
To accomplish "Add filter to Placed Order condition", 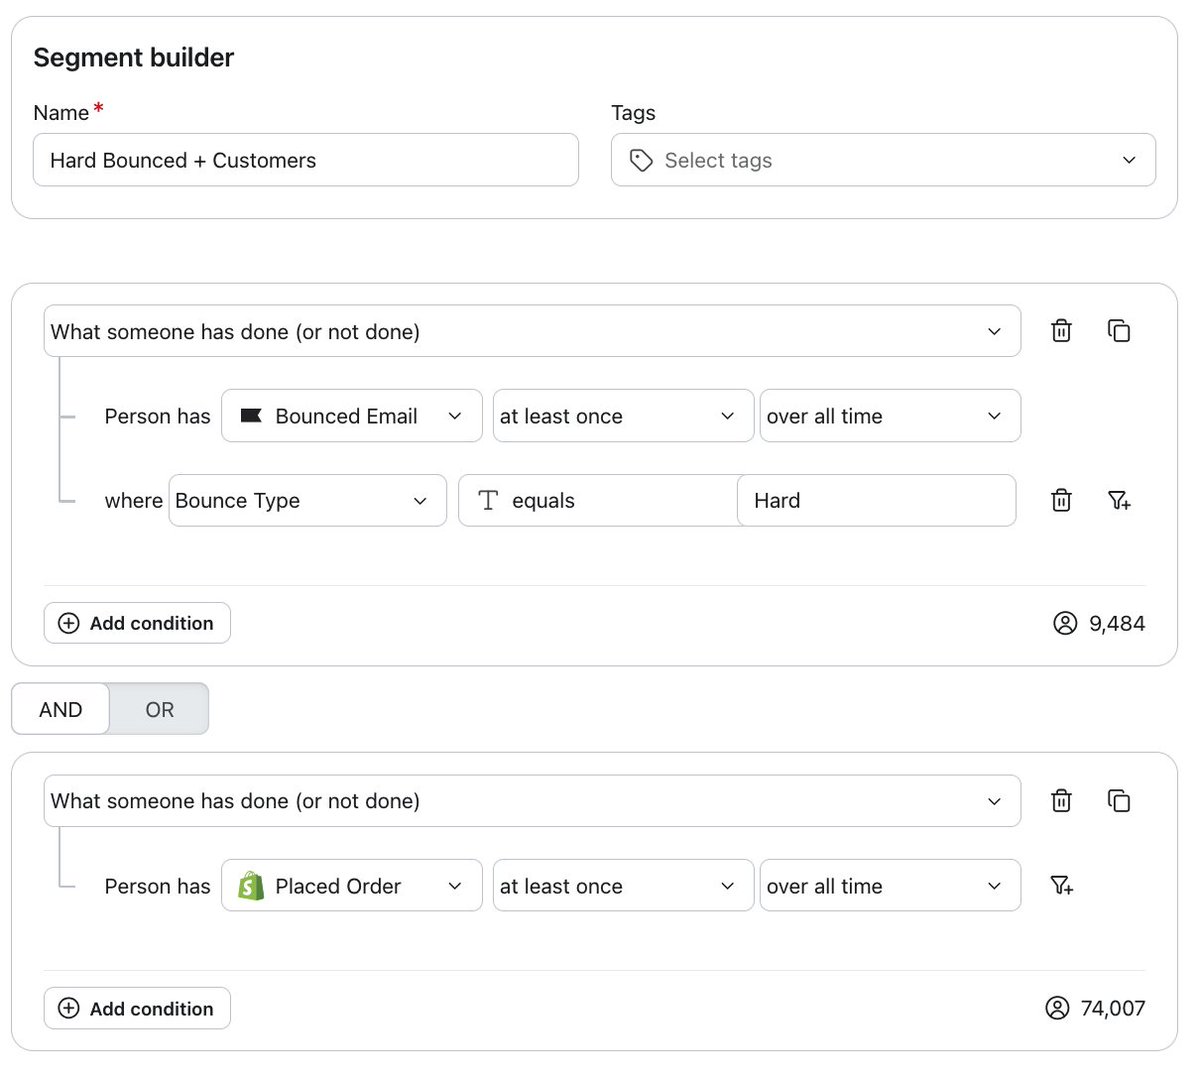I will click(x=1061, y=885).
